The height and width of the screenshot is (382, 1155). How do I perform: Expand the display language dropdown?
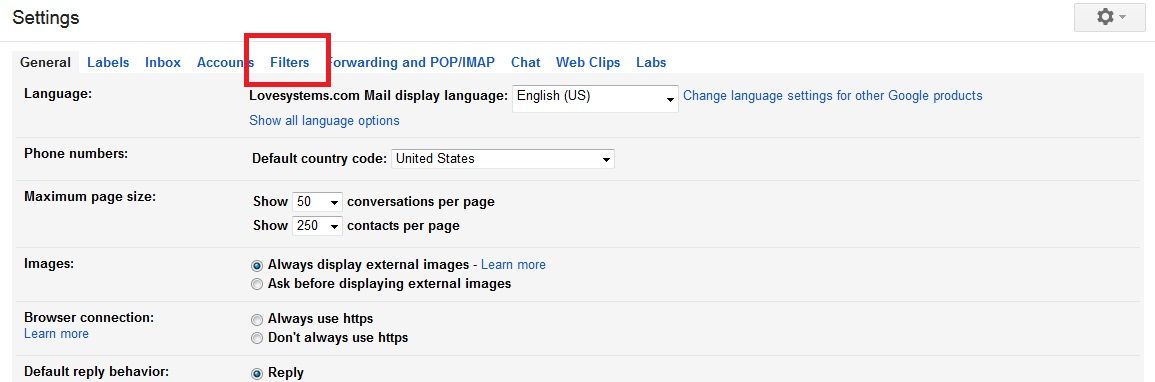[595, 98]
